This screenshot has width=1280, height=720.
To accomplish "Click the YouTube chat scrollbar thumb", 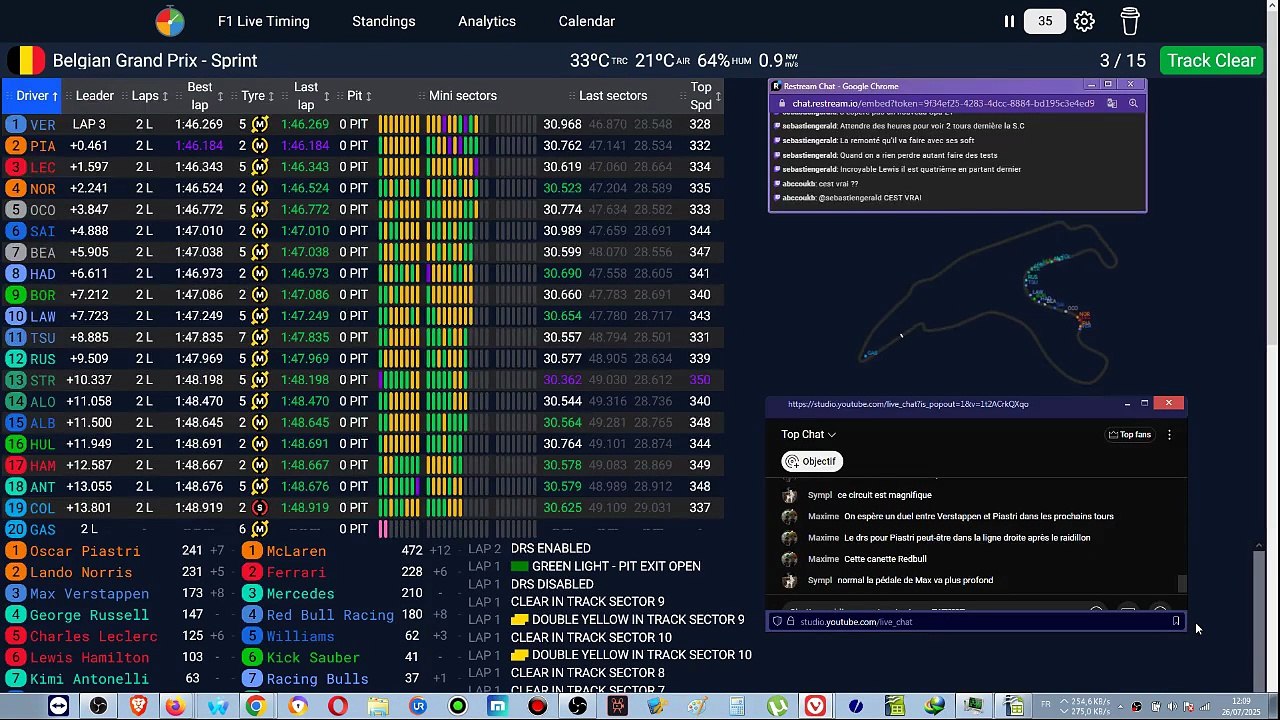I will [1181, 583].
